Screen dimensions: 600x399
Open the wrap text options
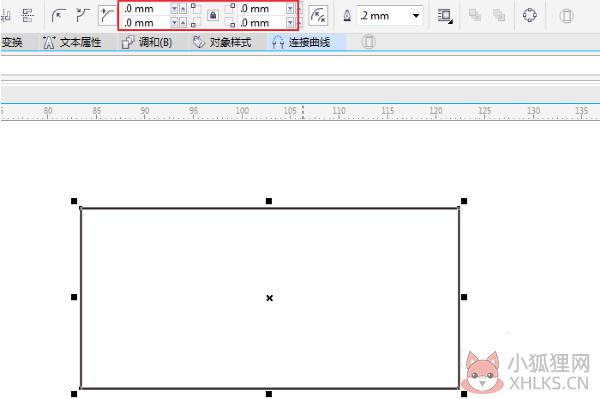click(445, 16)
